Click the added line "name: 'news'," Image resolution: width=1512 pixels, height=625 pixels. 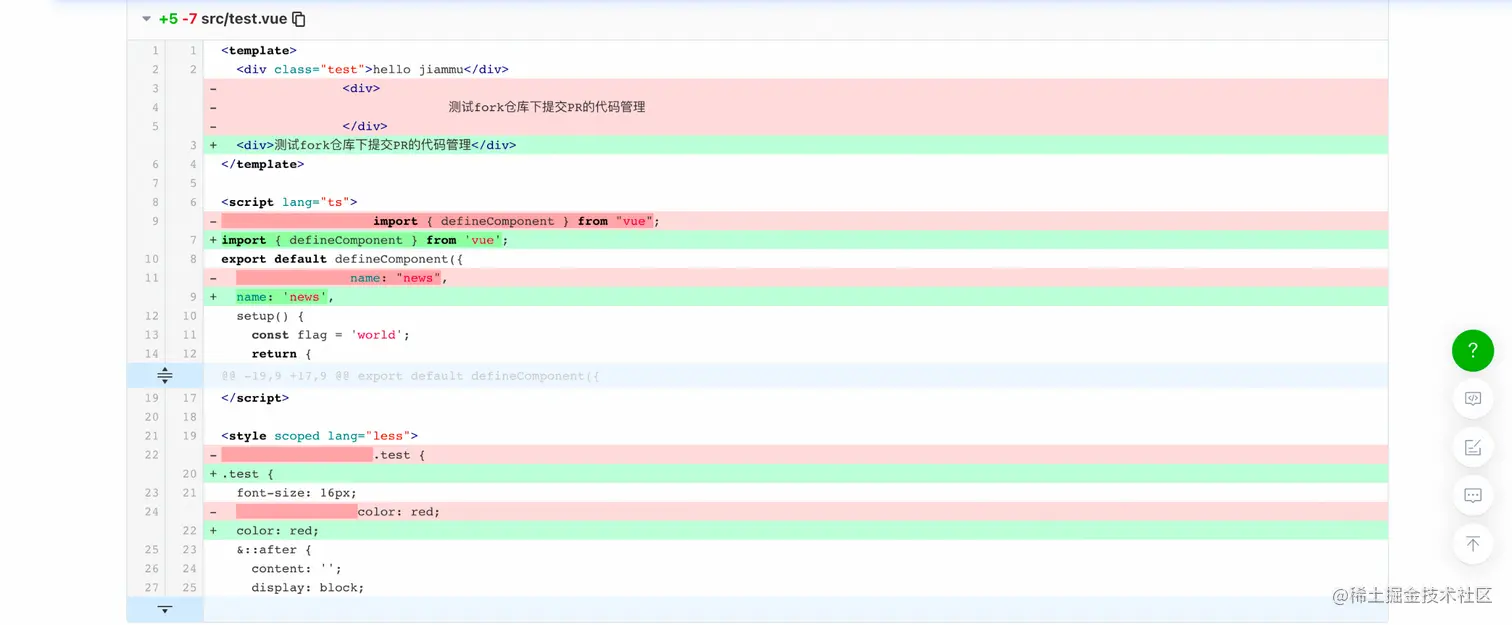[x=795, y=297]
